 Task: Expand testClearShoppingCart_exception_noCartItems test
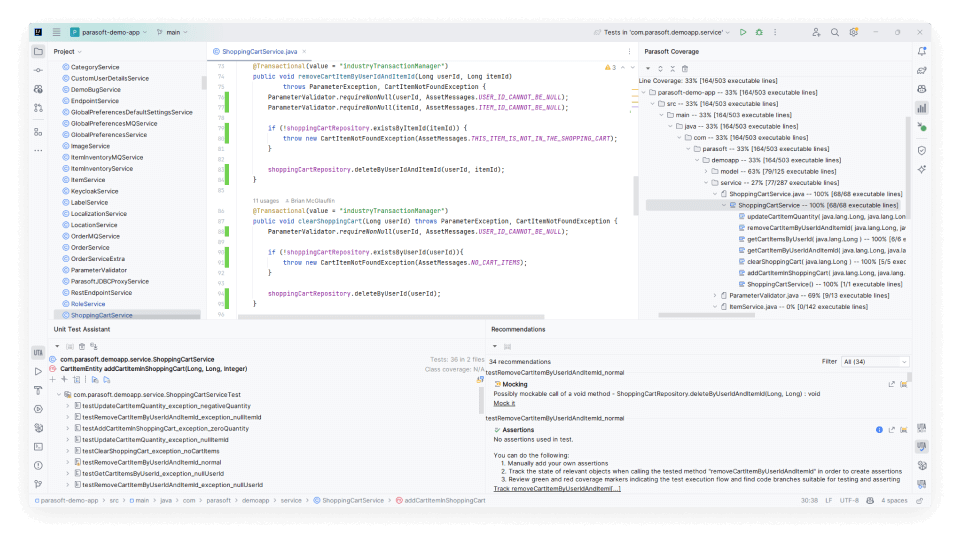pyautogui.click(x=67, y=451)
